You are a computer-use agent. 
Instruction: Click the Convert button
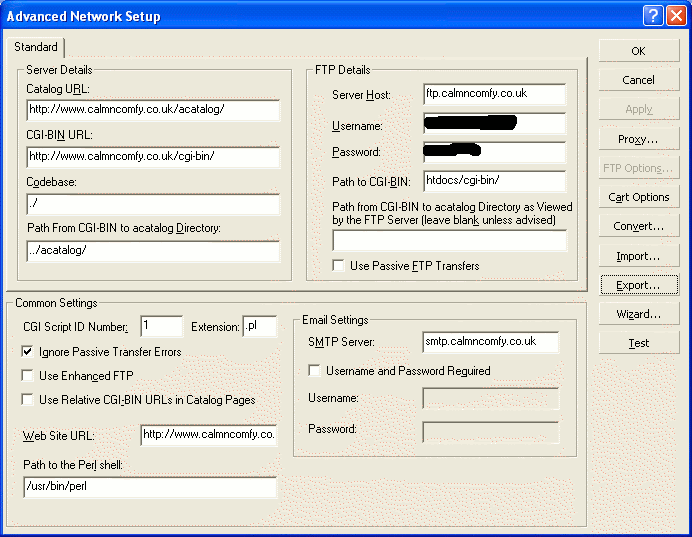point(638,227)
